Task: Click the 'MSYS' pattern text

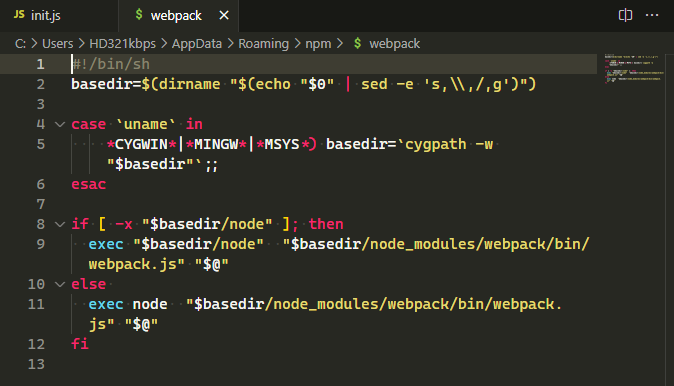Action: [282, 144]
